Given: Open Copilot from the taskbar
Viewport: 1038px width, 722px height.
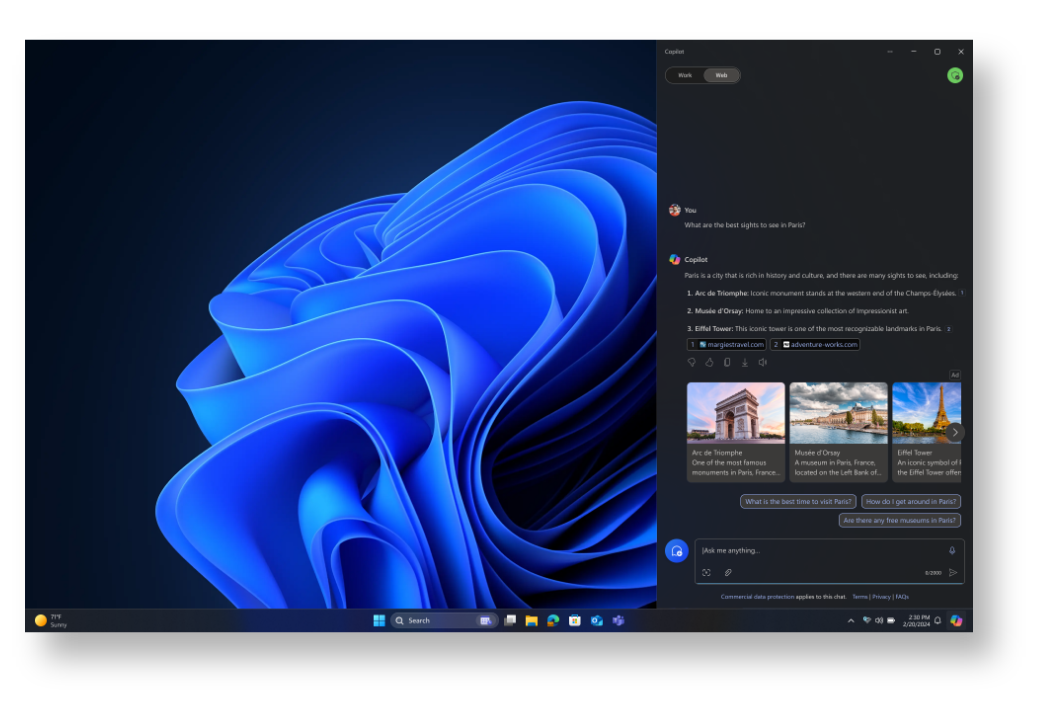Looking at the screenshot, I should coord(957,620).
